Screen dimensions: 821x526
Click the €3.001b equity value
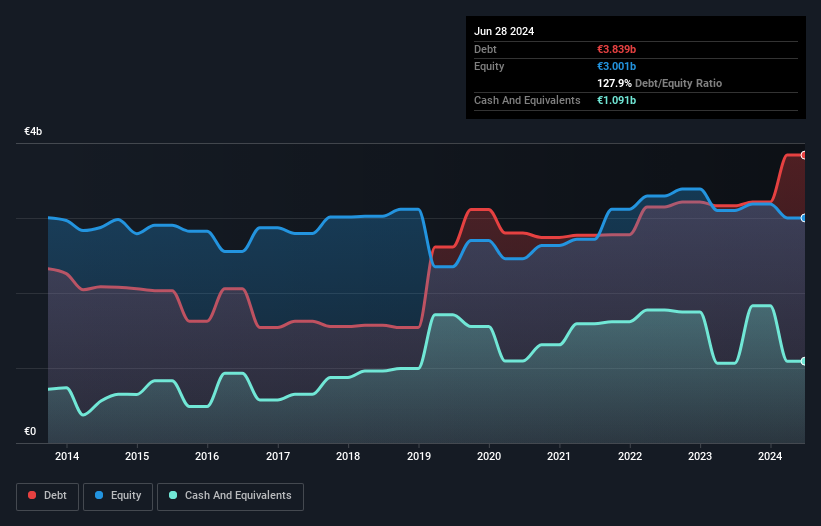point(616,66)
